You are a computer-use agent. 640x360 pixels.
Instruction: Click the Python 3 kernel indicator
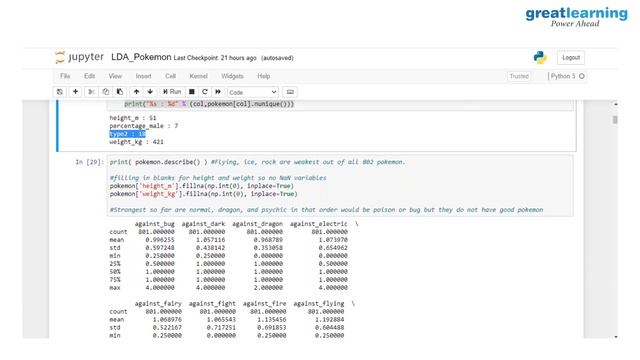pyautogui.click(x=567, y=76)
